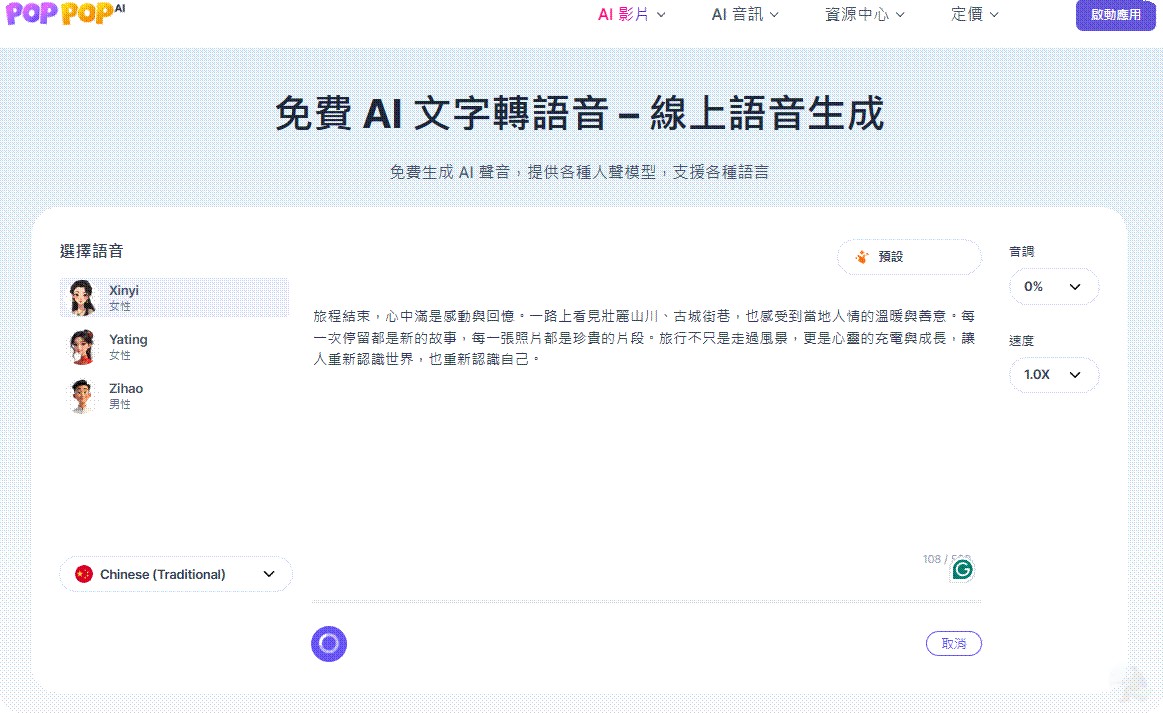Select the Zihao male voice

(x=174, y=395)
